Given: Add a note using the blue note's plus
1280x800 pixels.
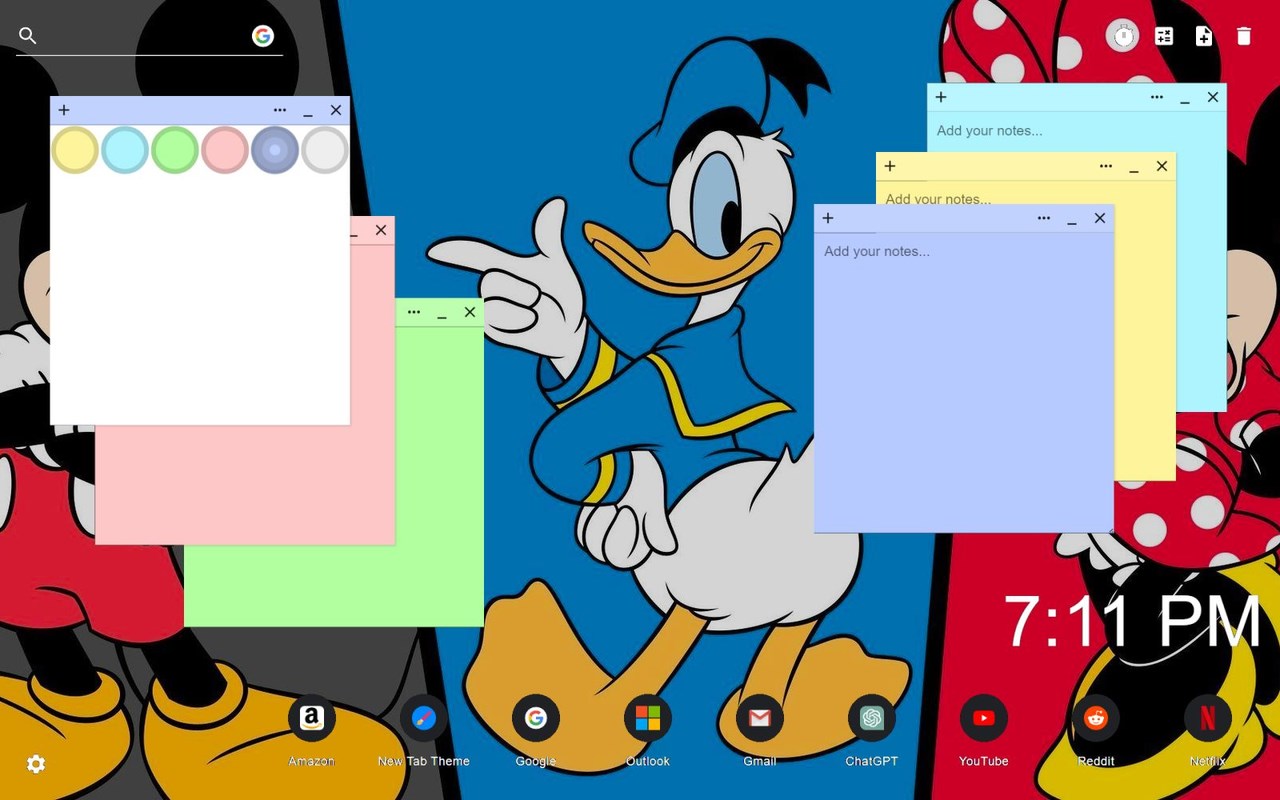Looking at the screenshot, I should [828, 218].
